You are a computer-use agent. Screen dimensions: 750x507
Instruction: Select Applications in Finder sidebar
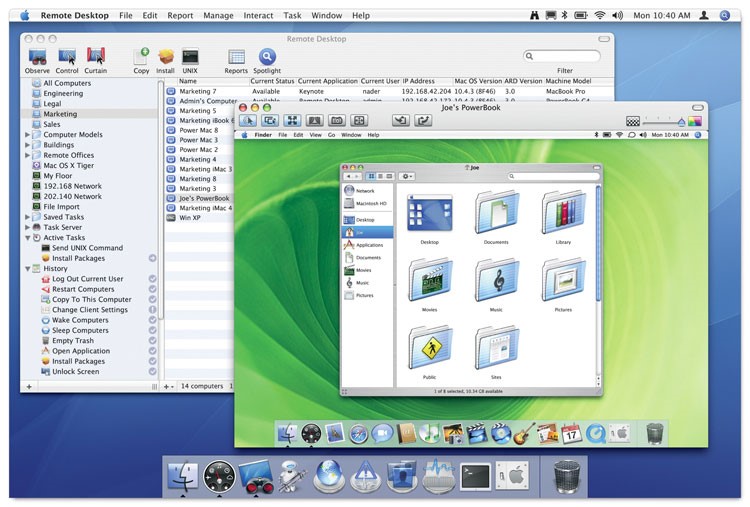367,245
